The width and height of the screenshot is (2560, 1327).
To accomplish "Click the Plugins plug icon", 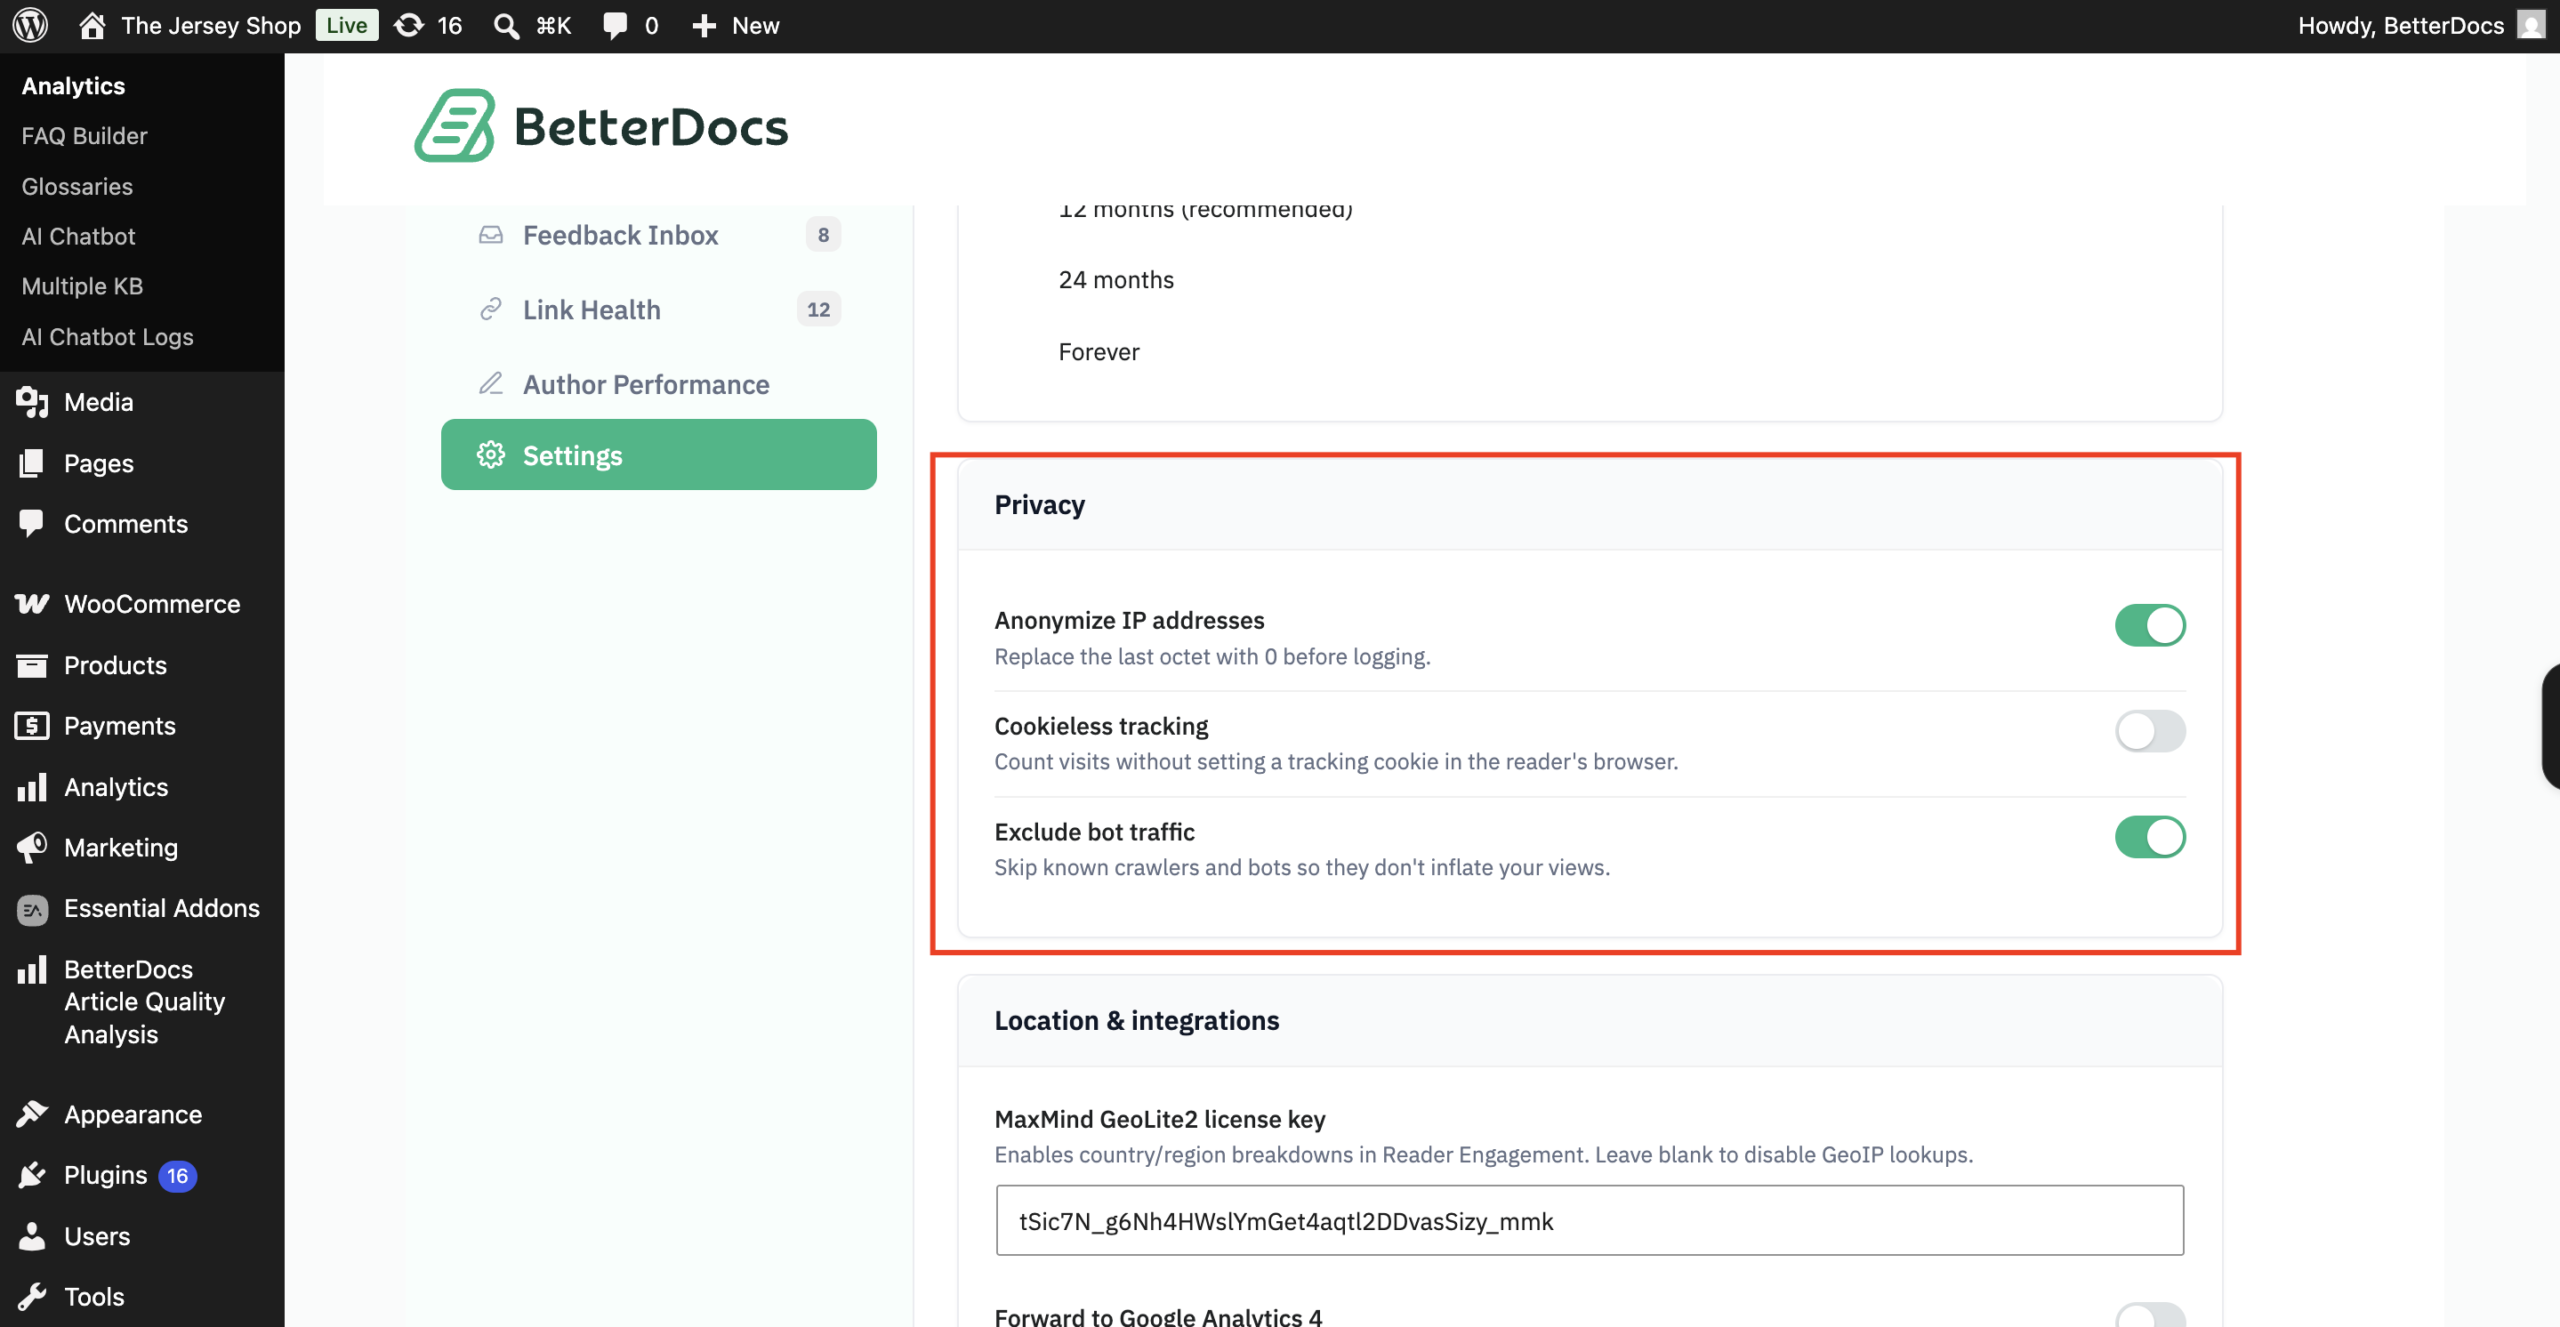I will tap(32, 1175).
